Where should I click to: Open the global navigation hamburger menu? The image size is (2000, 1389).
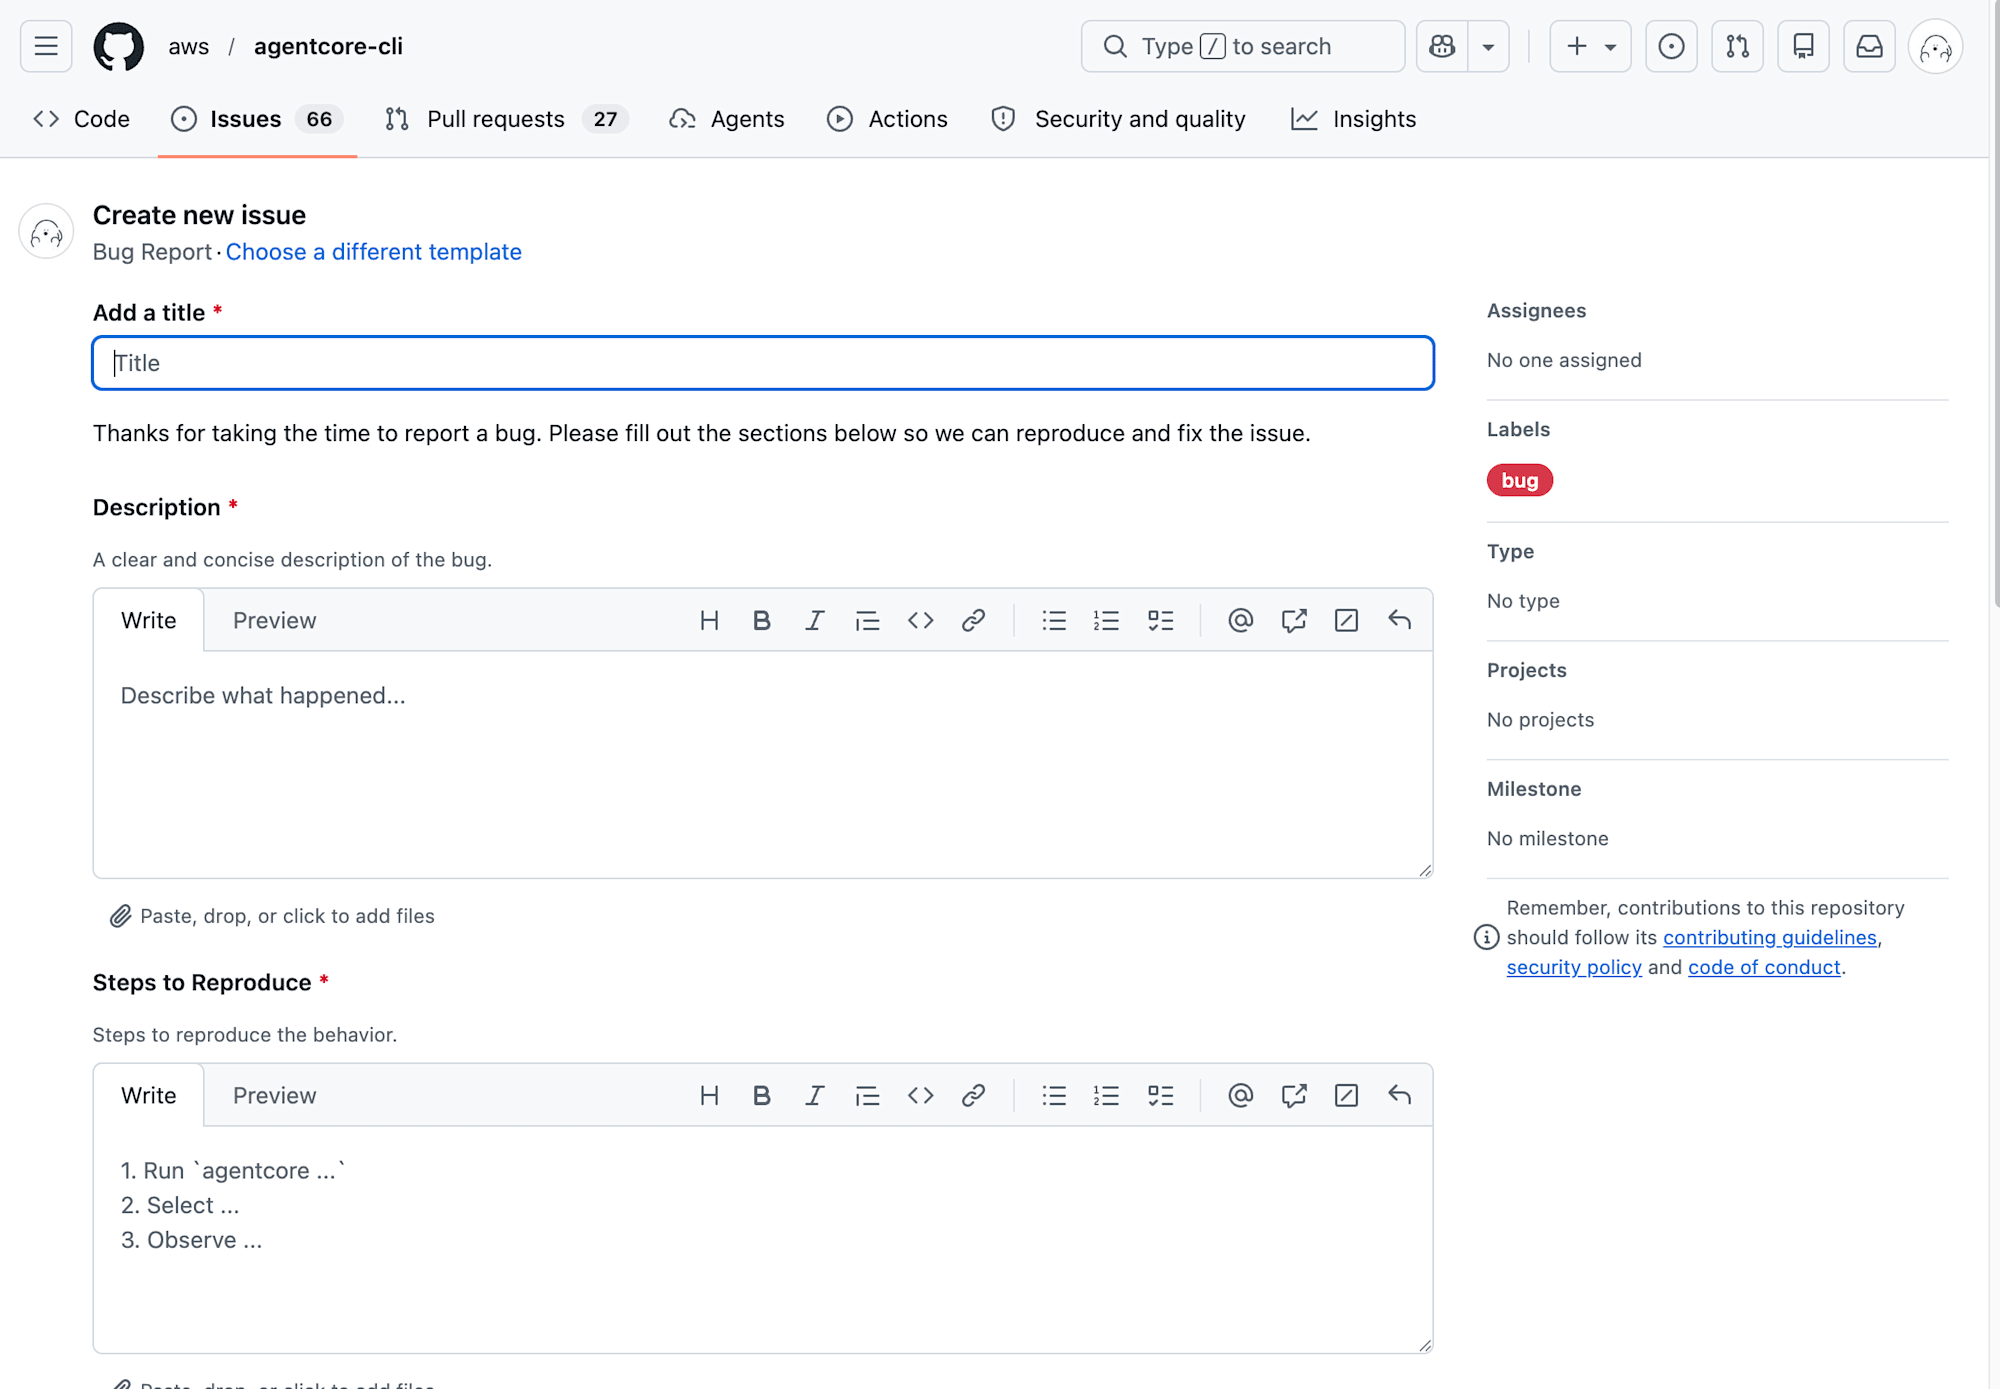(x=46, y=47)
